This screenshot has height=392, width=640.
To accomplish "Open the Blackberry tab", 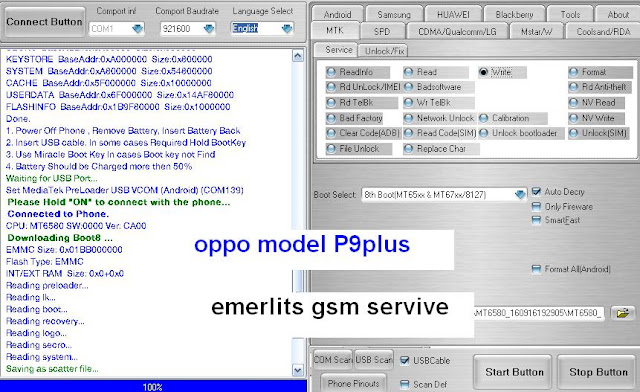I will click(514, 15).
